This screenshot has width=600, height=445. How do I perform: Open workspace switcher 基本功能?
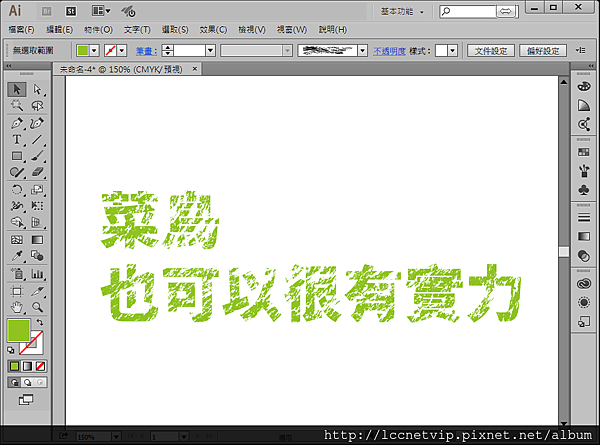coord(402,12)
